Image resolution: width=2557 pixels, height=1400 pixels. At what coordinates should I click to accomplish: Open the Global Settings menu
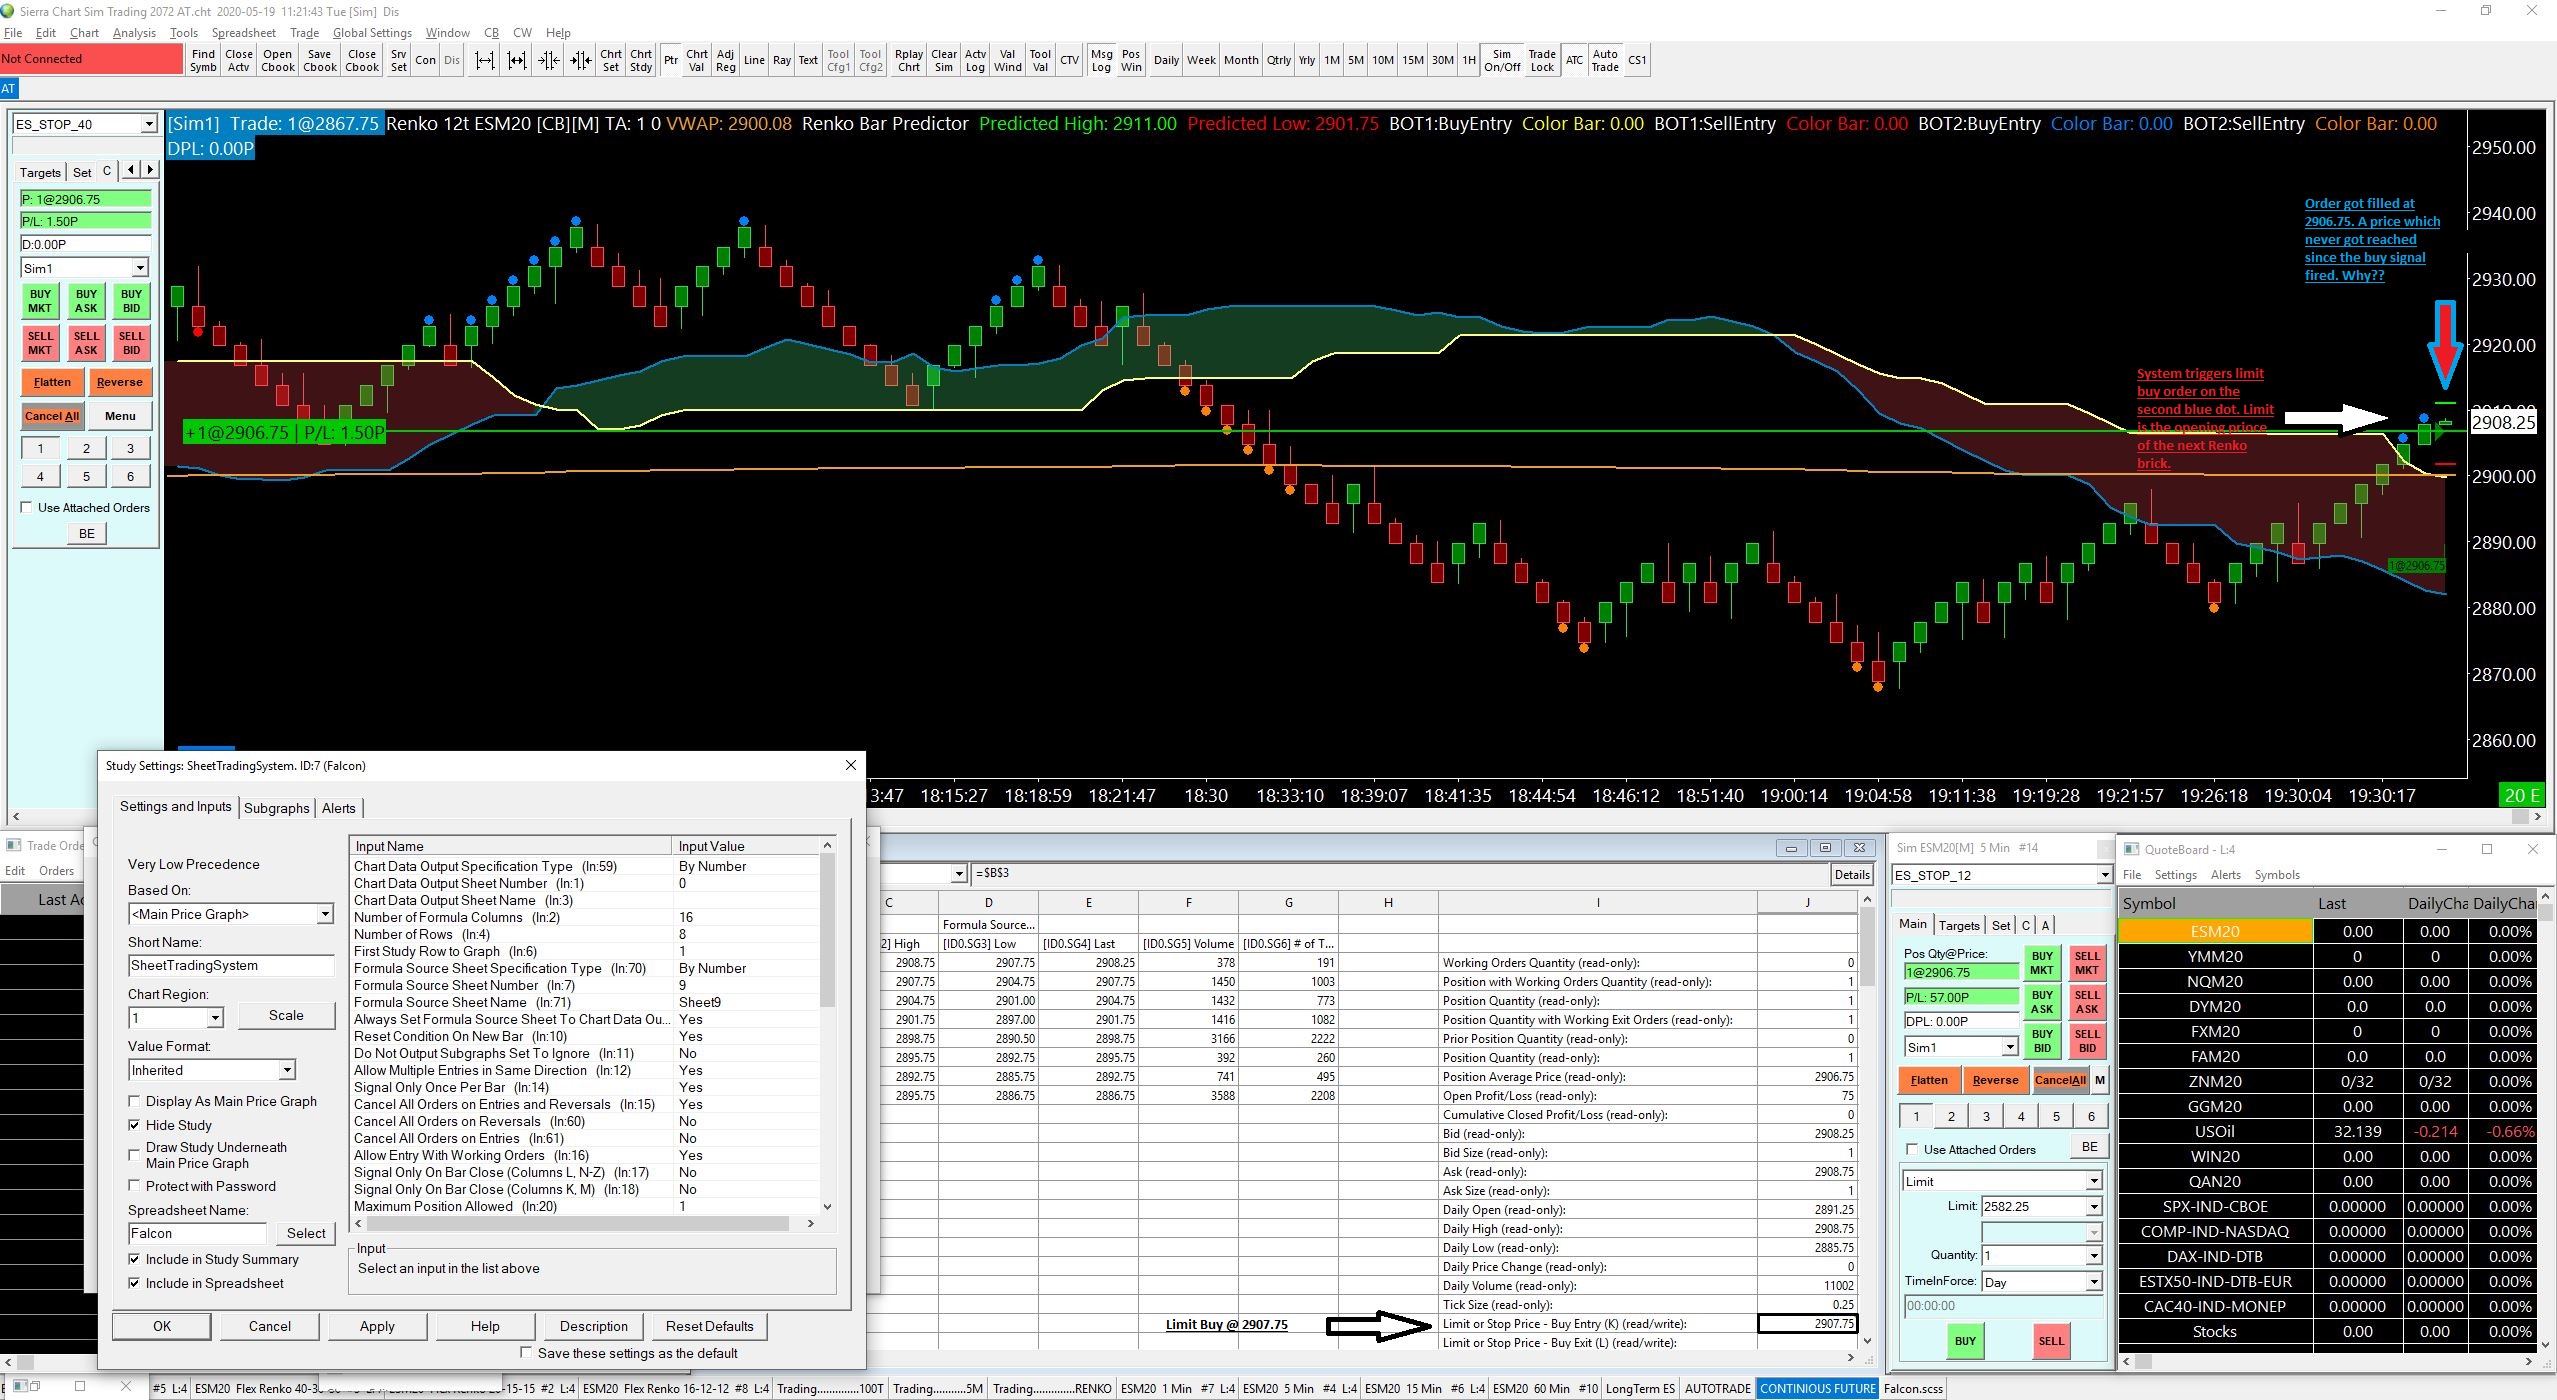[372, 33]
